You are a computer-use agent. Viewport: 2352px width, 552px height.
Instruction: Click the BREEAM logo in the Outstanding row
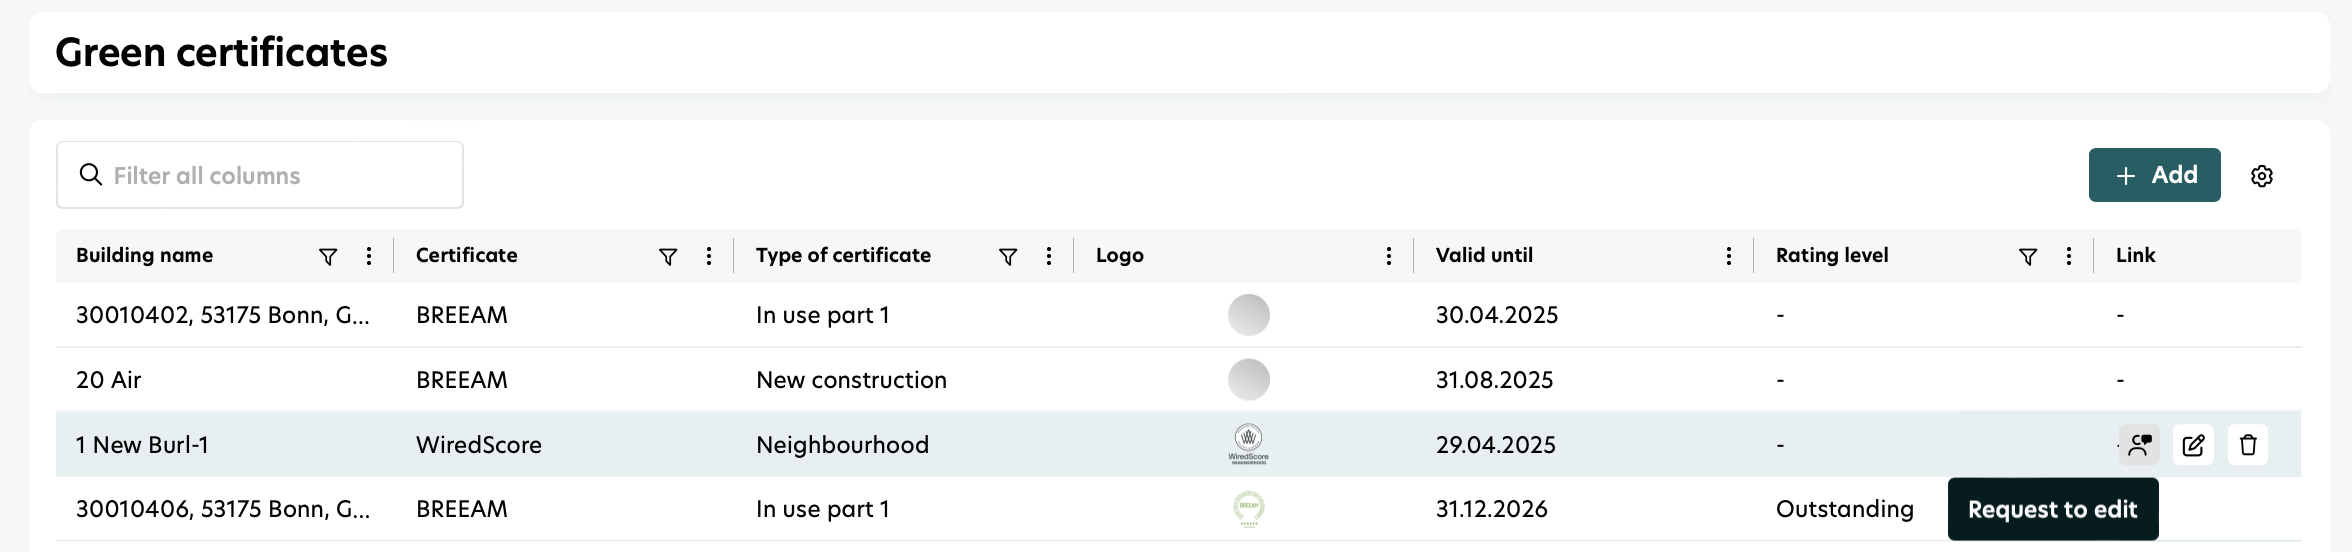pyautogui.click(x=1248, y=508)
